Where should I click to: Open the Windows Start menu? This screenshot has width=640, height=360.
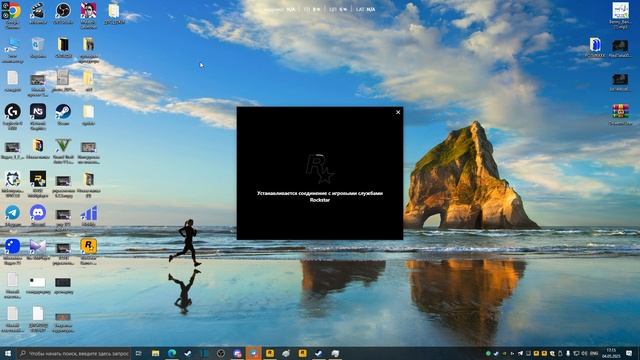pos(7,353)
